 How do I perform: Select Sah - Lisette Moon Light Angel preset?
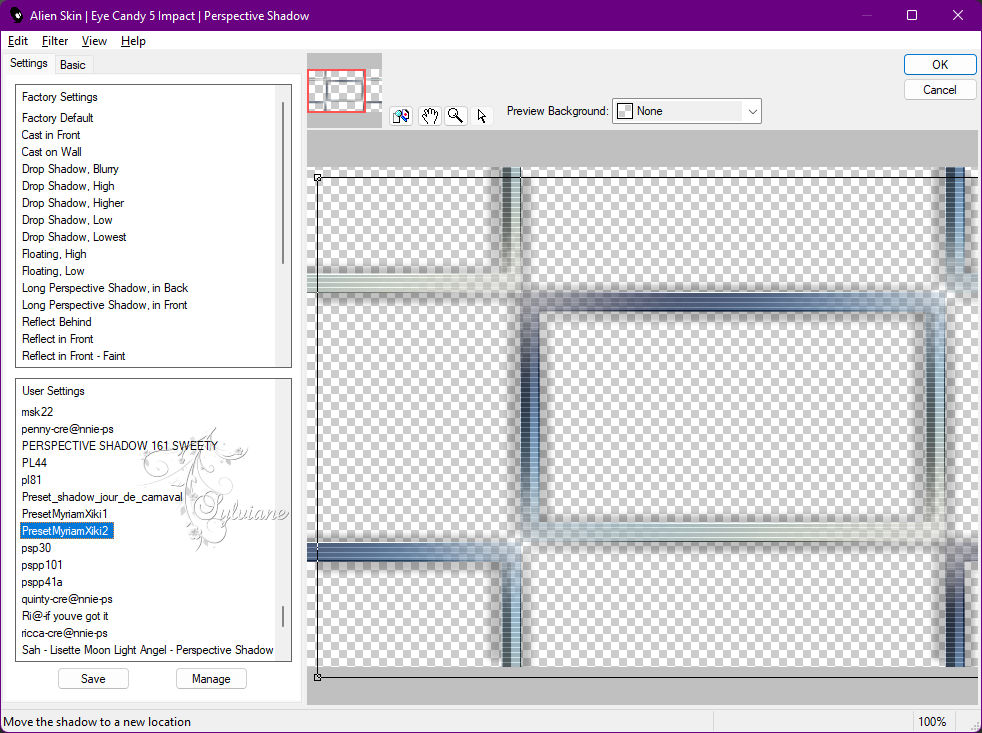coord(147,649)
